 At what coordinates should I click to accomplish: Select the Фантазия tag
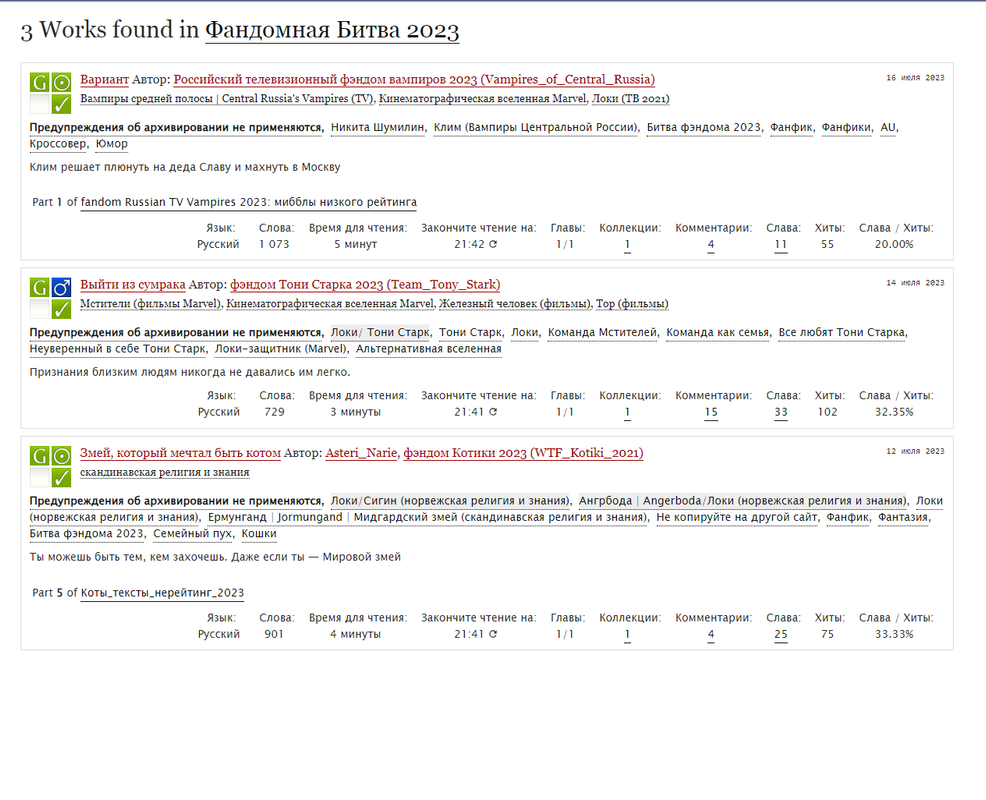click(x=903, y=517)
